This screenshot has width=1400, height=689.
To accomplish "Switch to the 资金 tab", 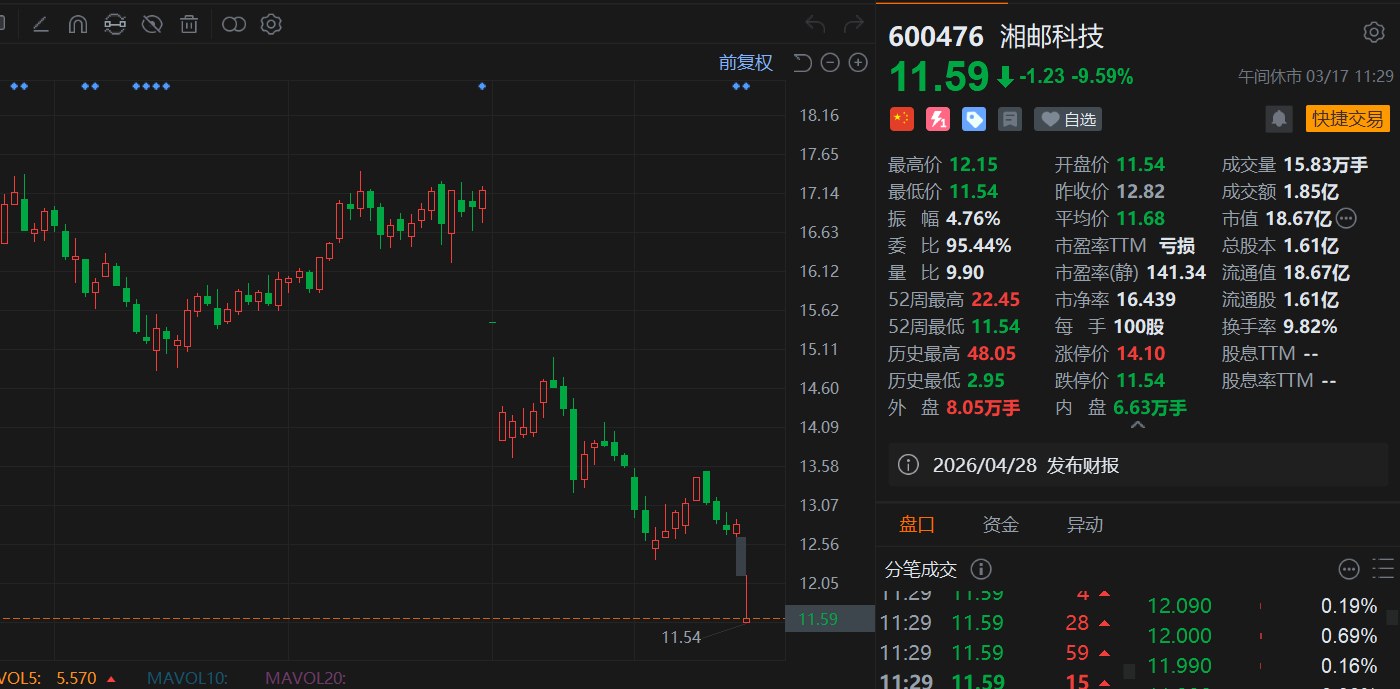I will [1001, 525].
